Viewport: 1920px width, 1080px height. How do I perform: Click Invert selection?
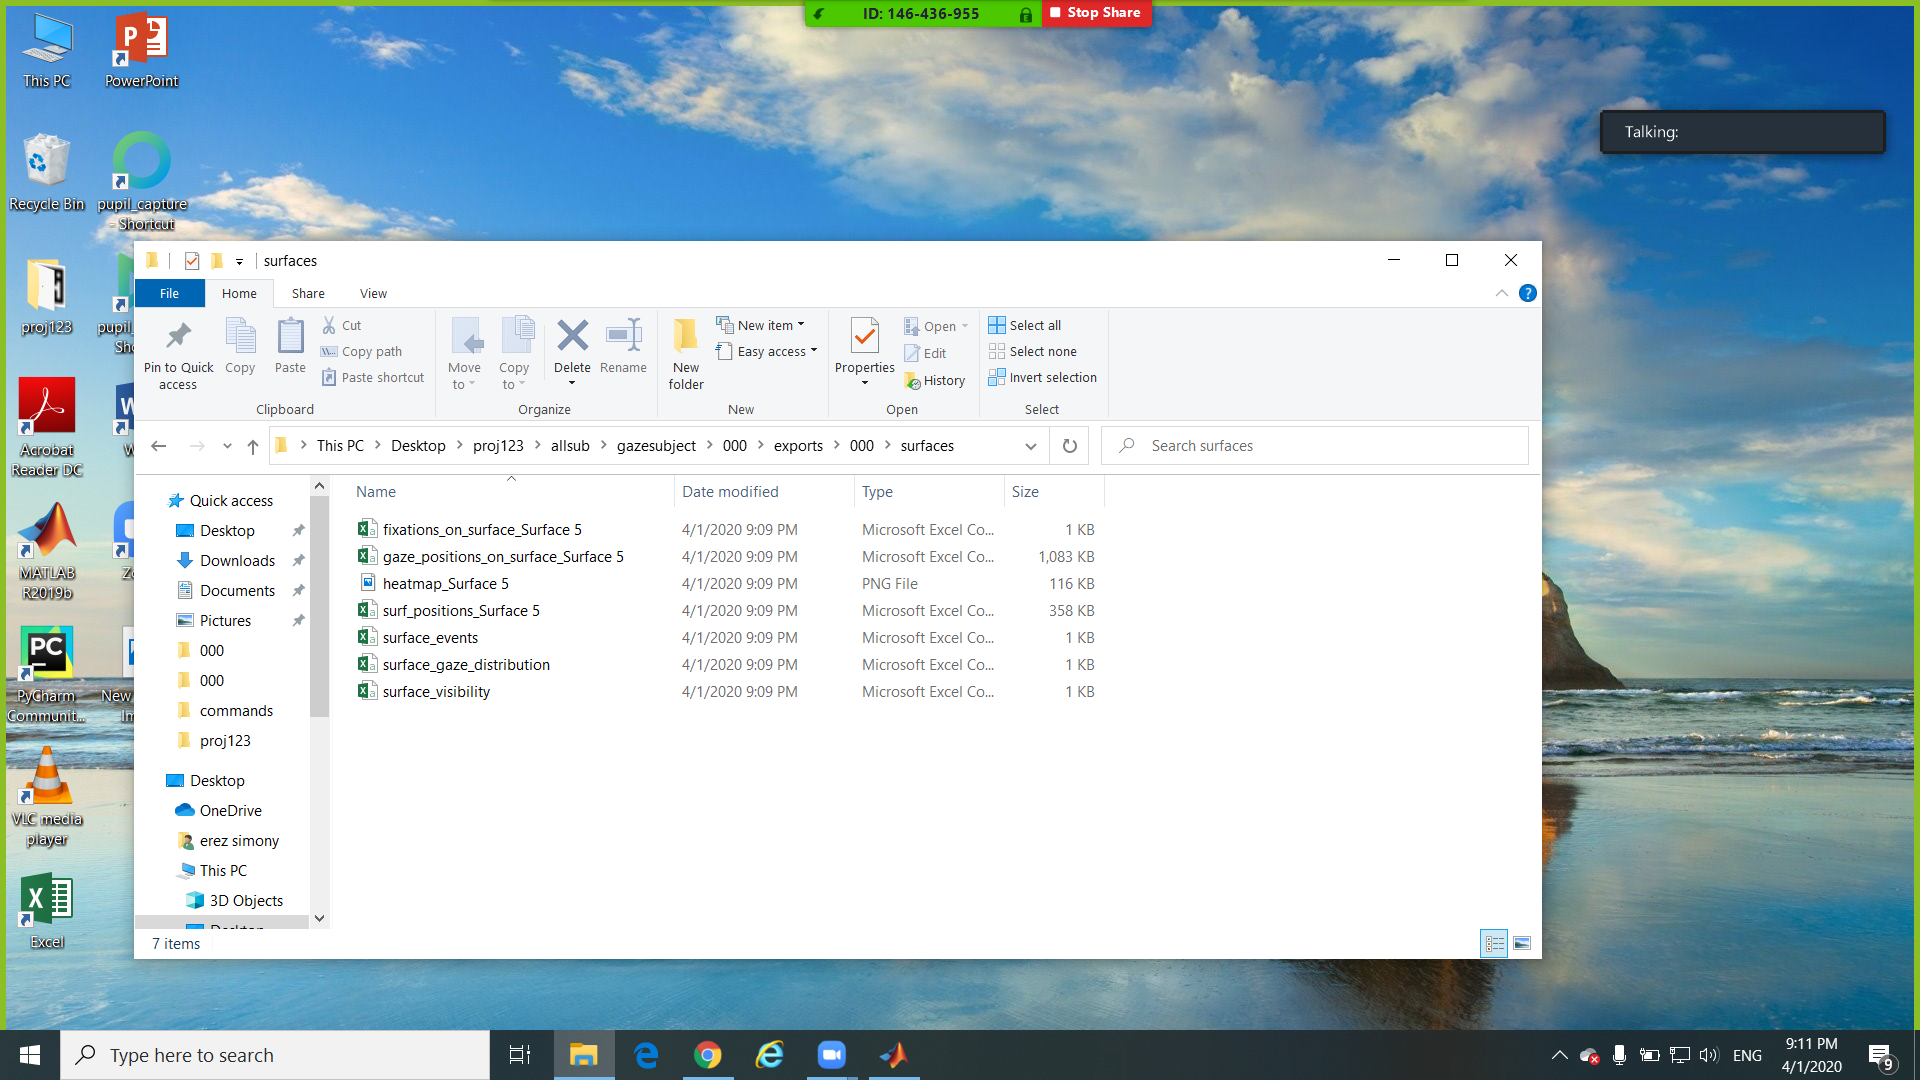1042,377
